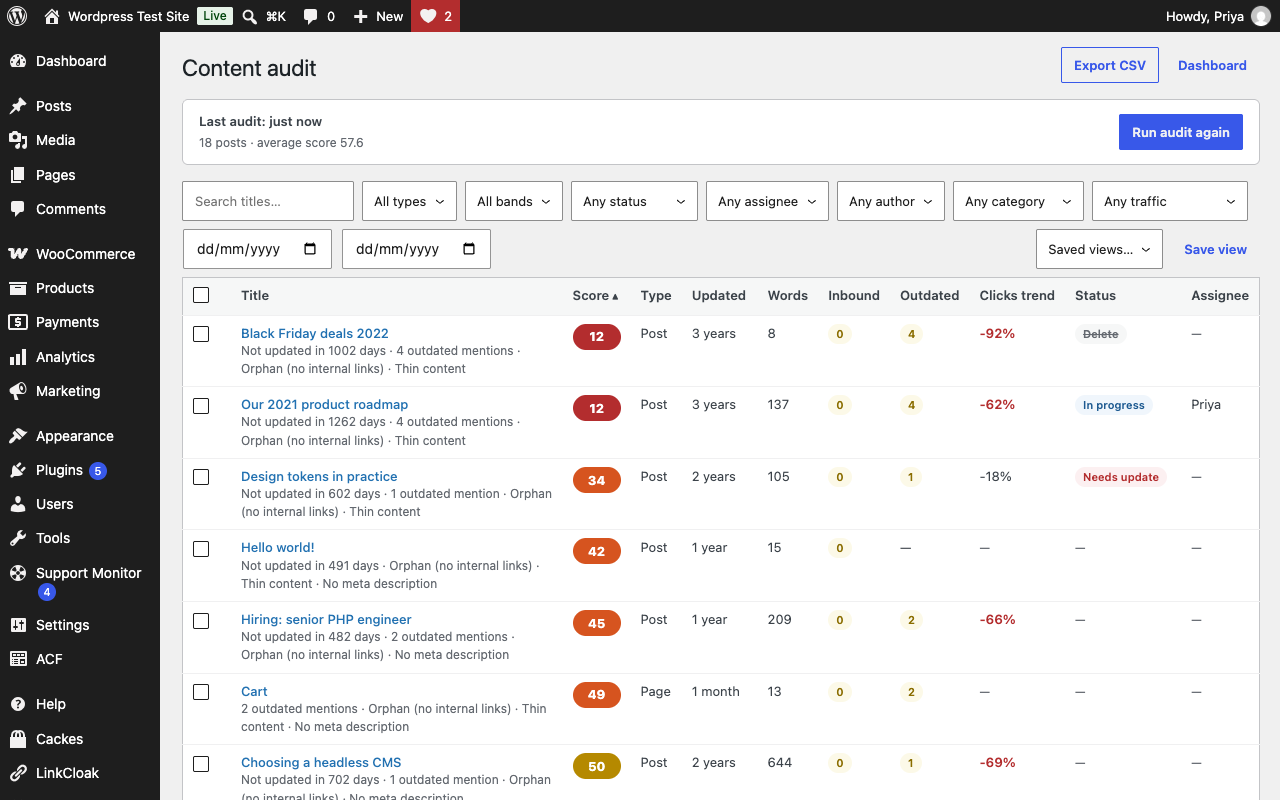This screenshot has height=800, width=1280.
Task: Click the Payments dollar icon
Action: click(x=18, y=322)
